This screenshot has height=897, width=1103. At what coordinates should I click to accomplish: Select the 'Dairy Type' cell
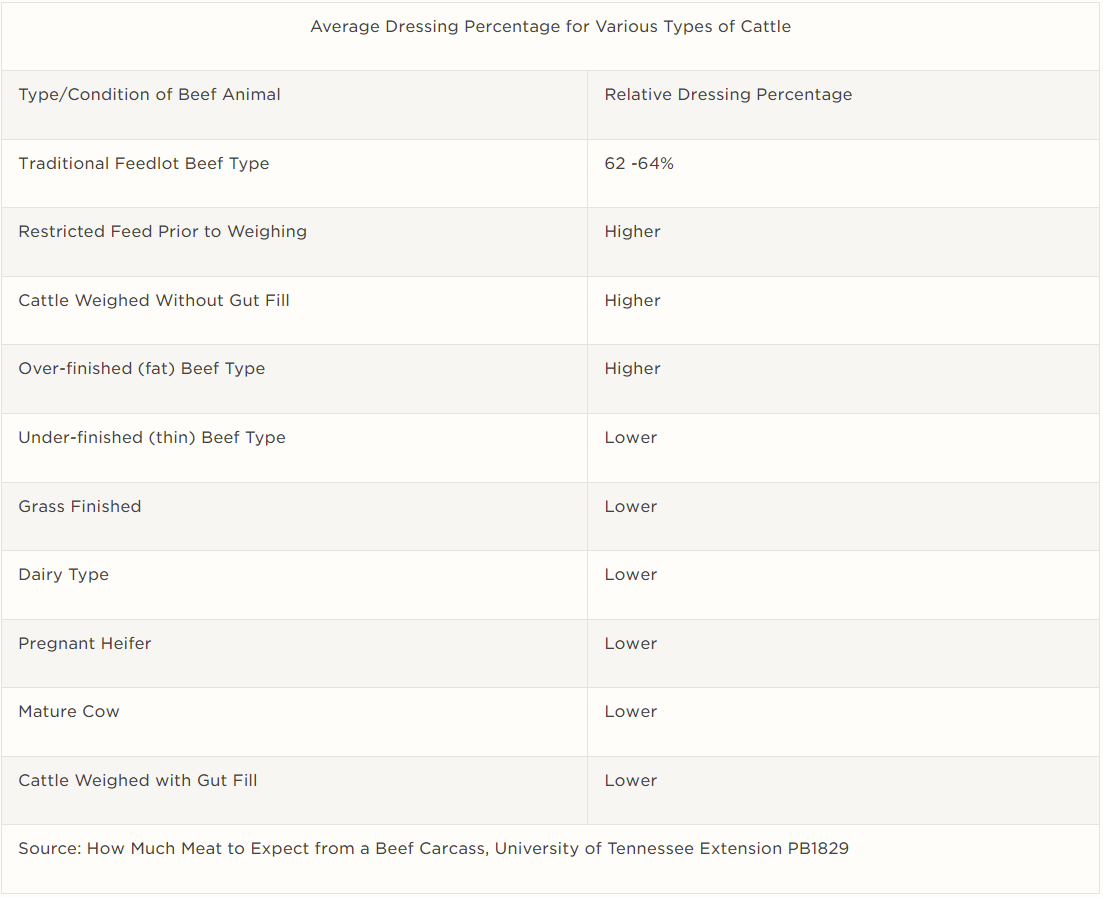pyautogui.click(x=64, y=575)
